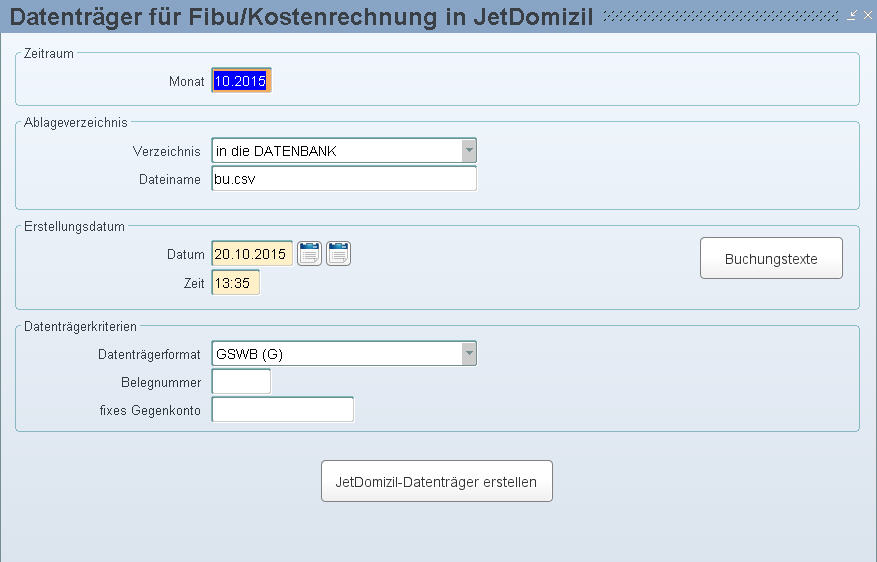Screen dimensions: 877x562
Task: Open the 'GSWB (G)' format combo box
Action: coord(344,353)
